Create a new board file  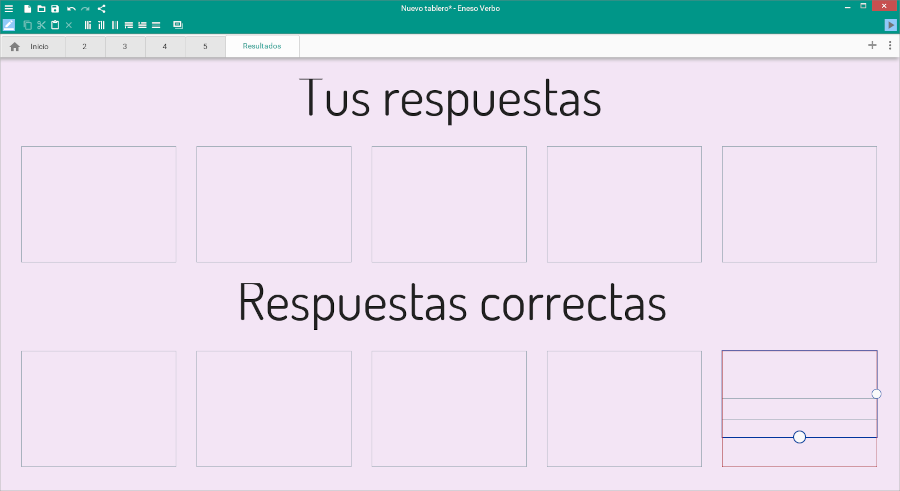pyautogui.click(x=28, y=9)
